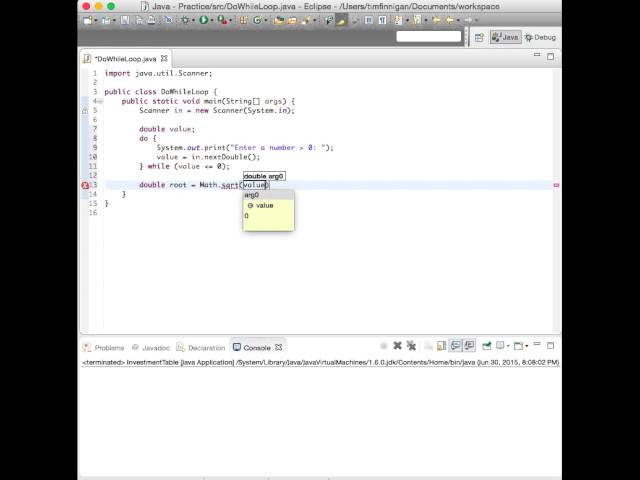Viewport: 640px width, 480px height.
Task: Click the Remove Launch X icon in console
Action: pos(398,346)
